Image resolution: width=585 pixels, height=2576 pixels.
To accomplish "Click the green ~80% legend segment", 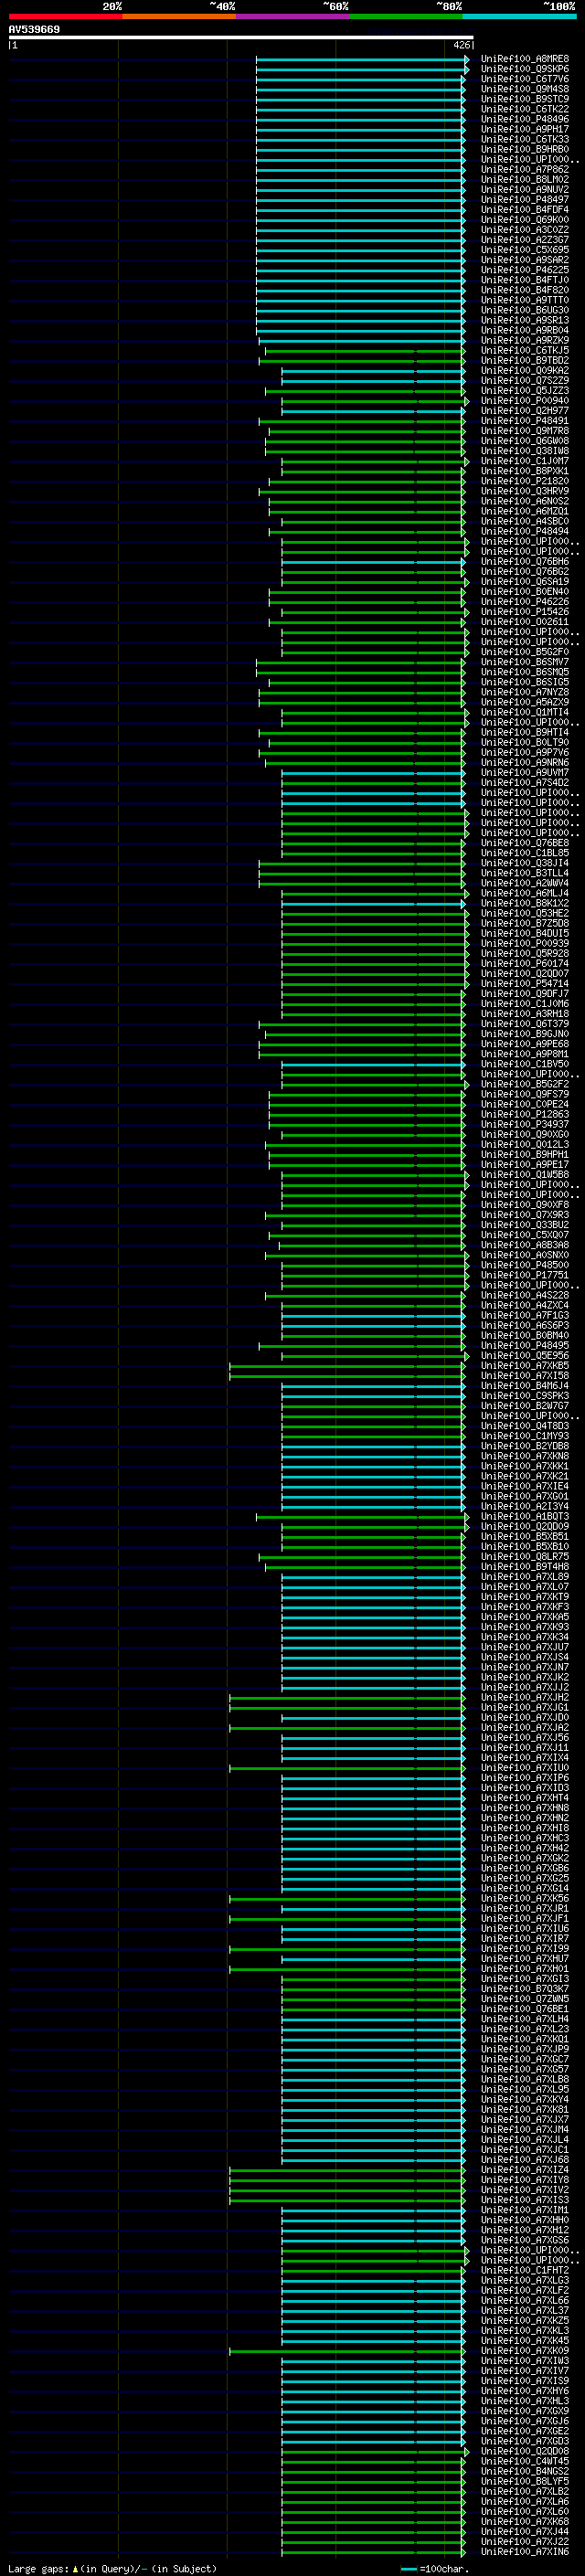I will (406, 16).
